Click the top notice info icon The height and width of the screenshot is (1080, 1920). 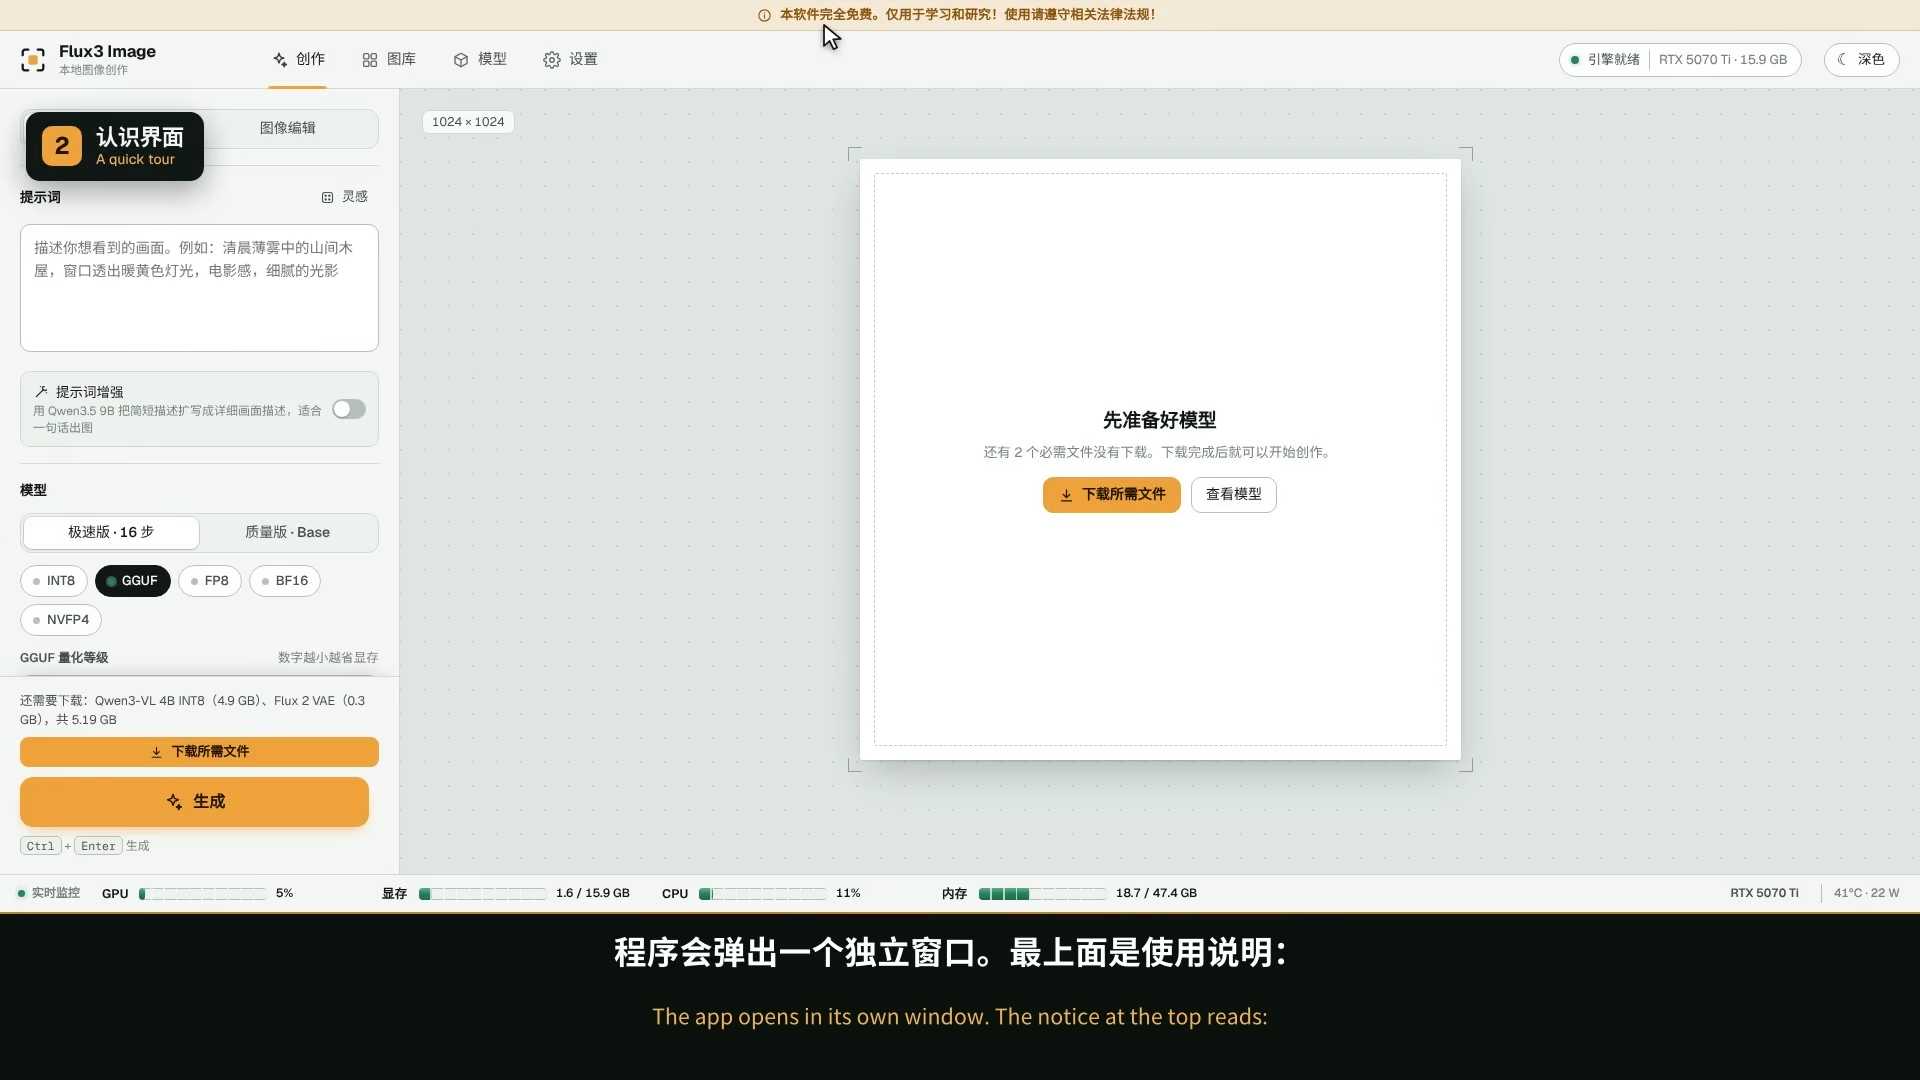[x=764, y=15]
